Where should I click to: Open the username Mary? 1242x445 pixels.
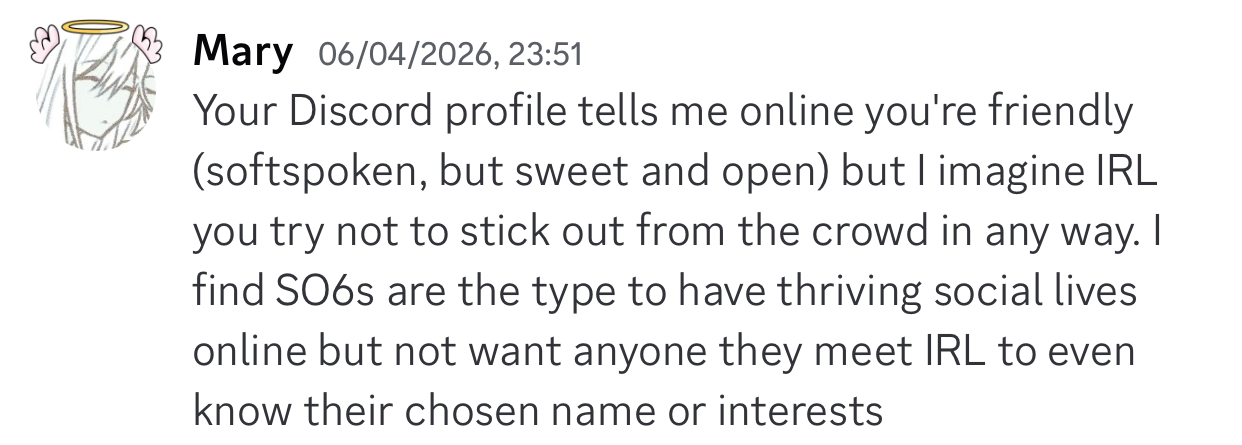click(243, 50)
